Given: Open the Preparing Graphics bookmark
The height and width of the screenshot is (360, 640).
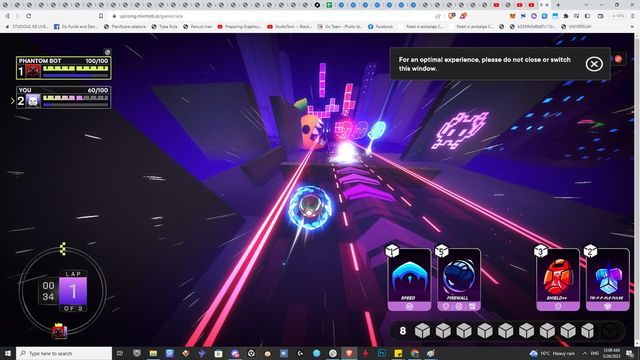Looking at the screenshot, I should point(240,27).
